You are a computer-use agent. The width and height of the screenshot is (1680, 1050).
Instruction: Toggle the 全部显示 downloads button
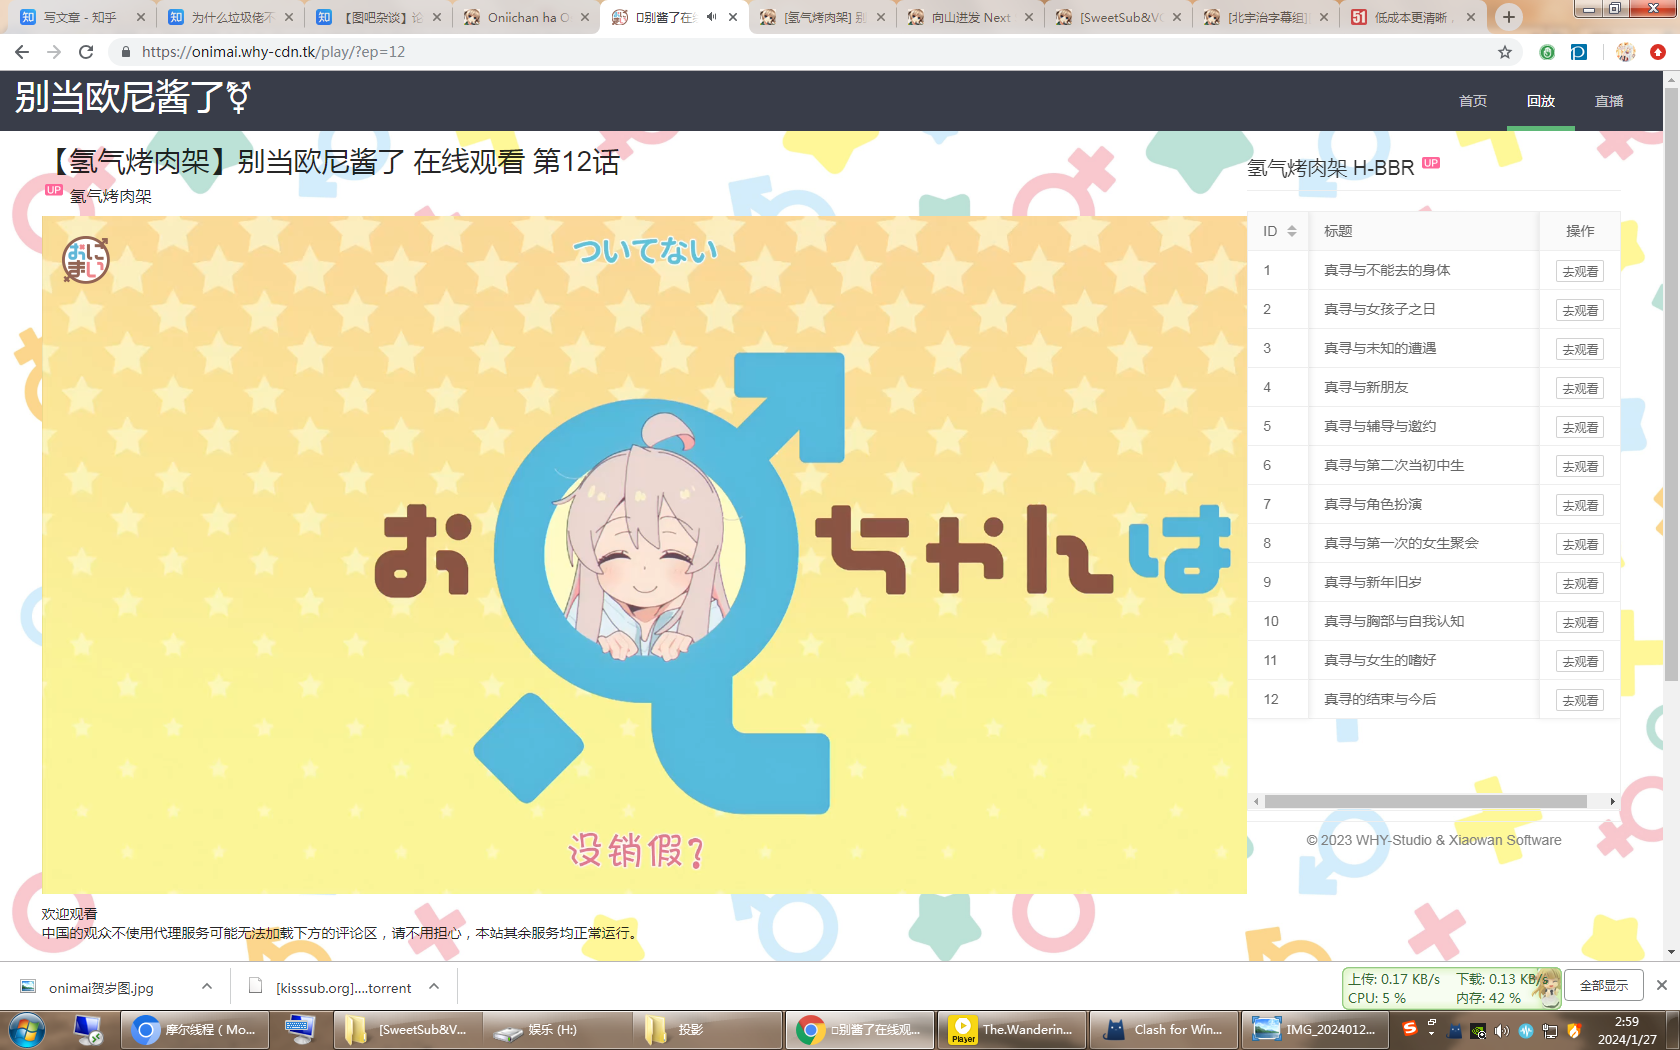point(1603,986)
